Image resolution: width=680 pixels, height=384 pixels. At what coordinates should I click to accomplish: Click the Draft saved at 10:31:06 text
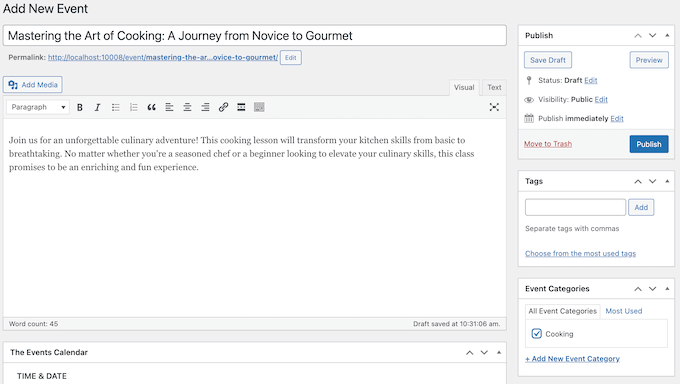point(456,324)
